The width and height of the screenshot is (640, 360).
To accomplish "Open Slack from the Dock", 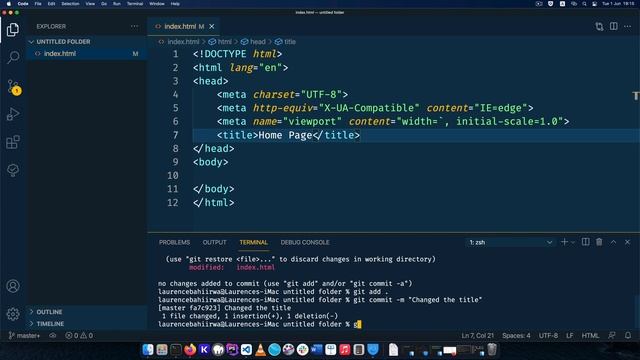I will click(x=302, y=350).
